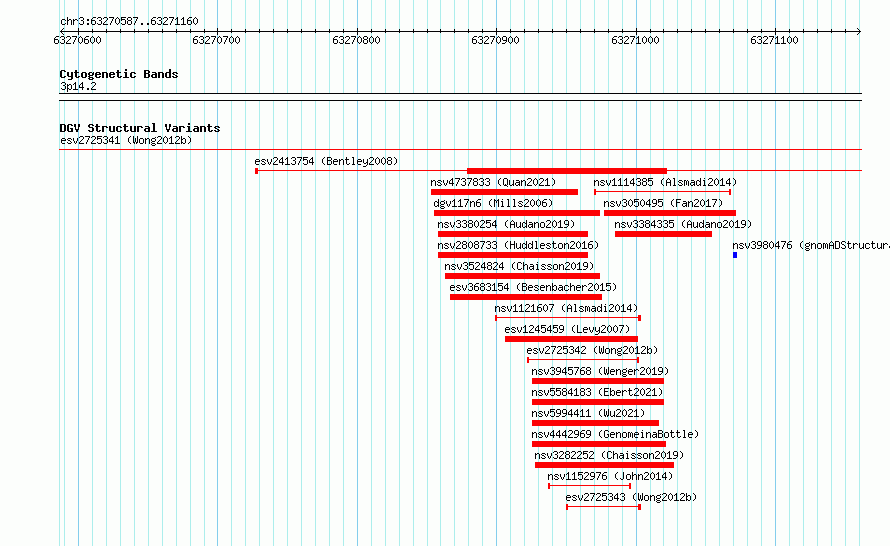Select esv3683154 (Besenbacher2015) label
Image resolution: width=890 pixels, height=546 pixels.
point(533,287)
